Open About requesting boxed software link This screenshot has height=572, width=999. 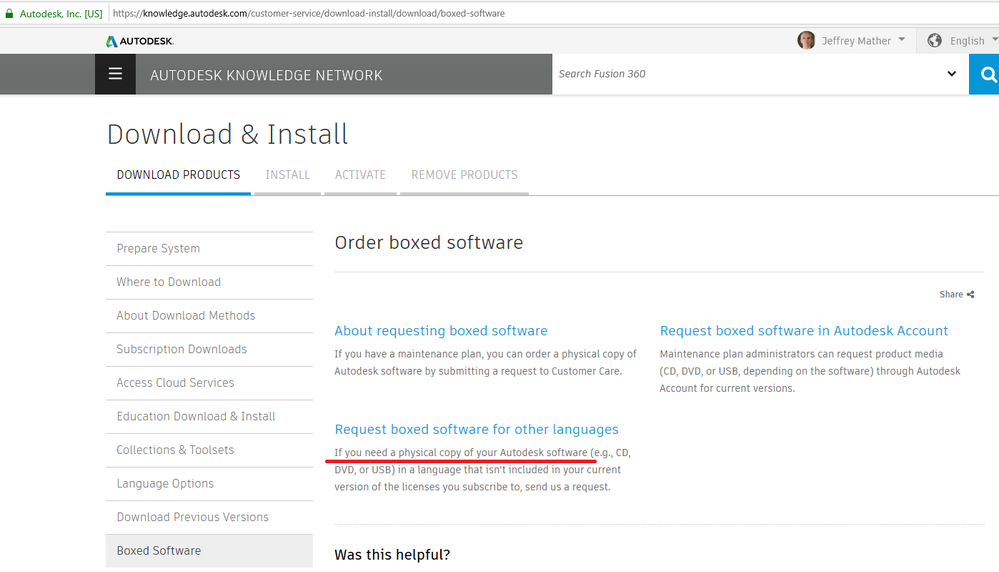tap(441, 331)
